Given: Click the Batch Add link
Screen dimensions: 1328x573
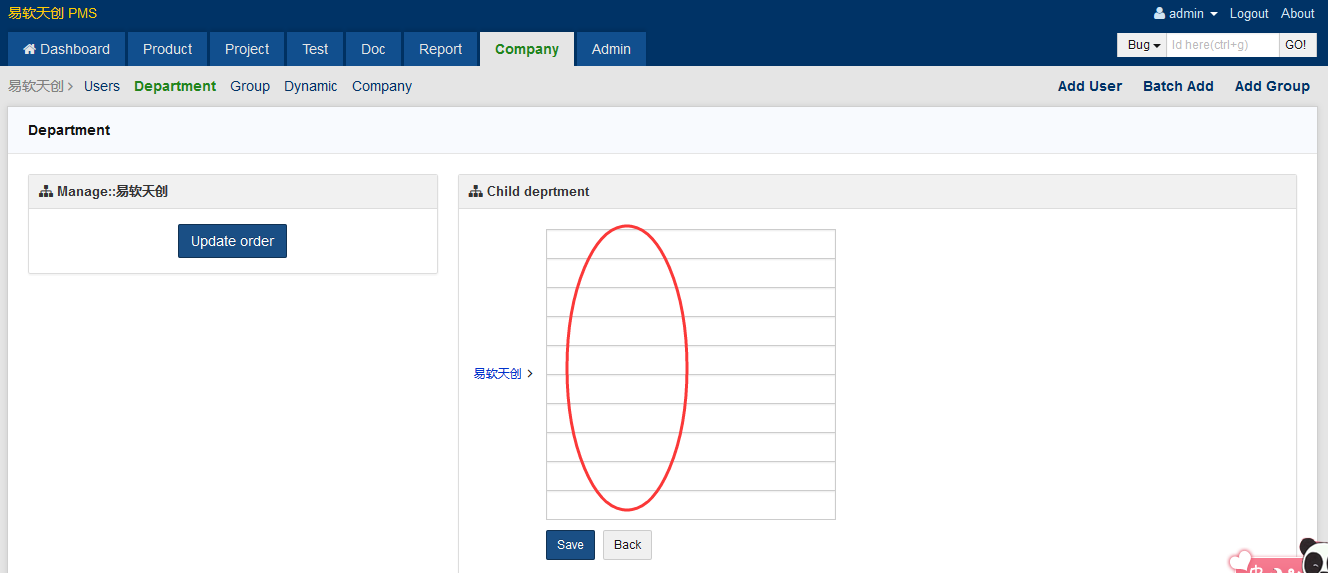Looking at the screenshot, I should point(1178,86).
